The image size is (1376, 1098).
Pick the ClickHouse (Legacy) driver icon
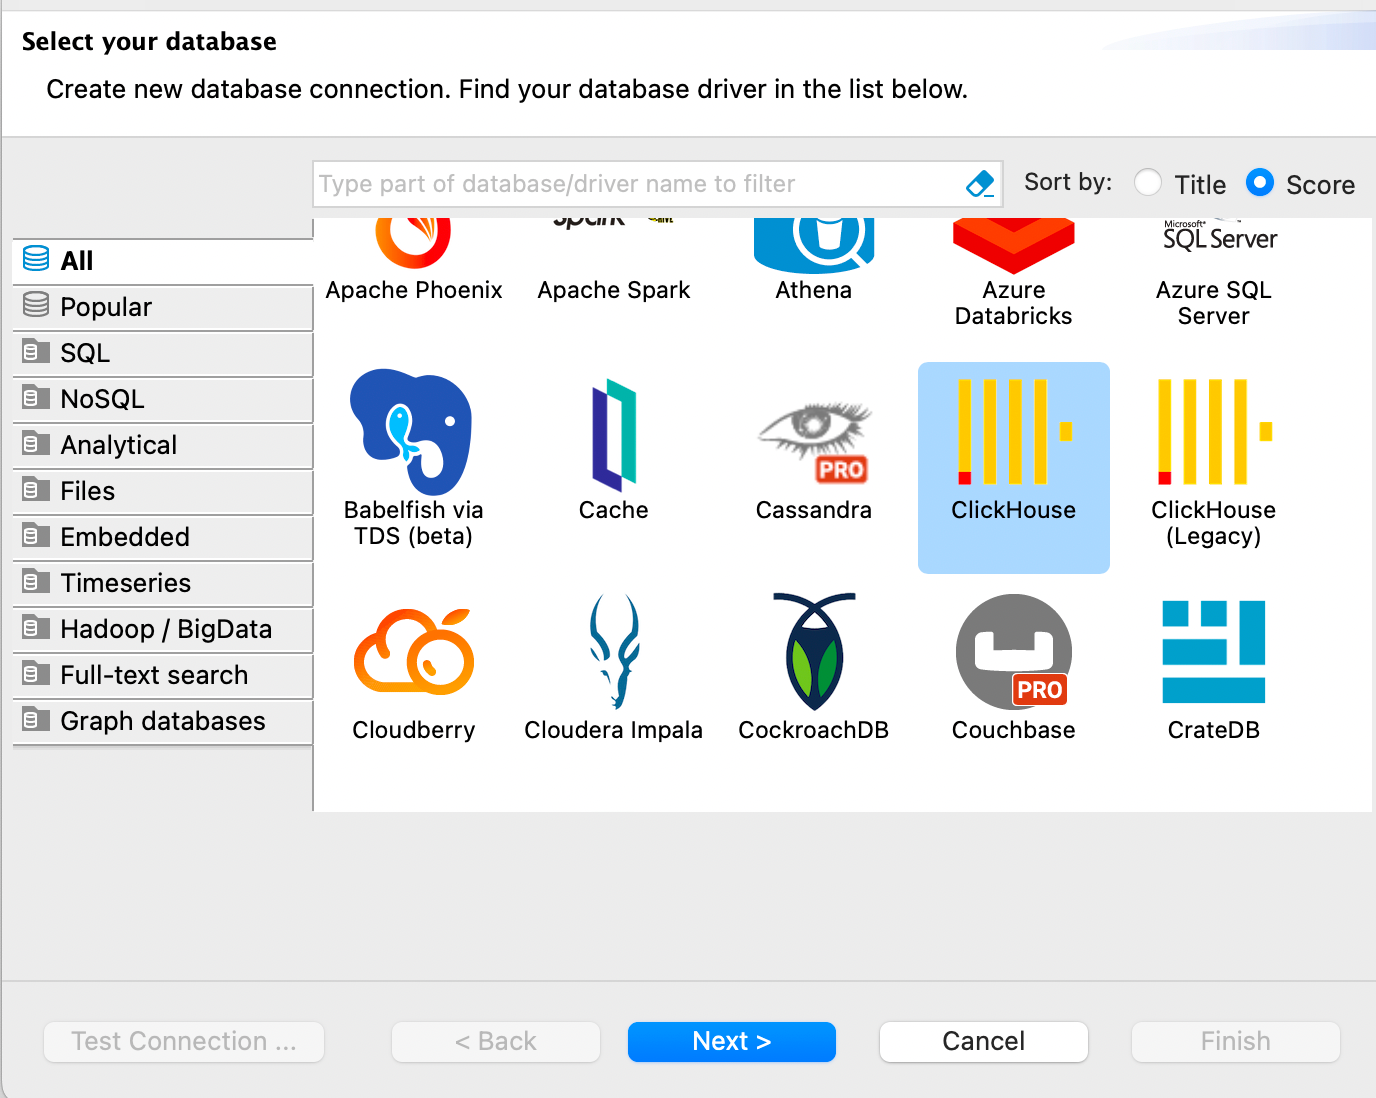pyautogui.click(x=1213, y=432)
